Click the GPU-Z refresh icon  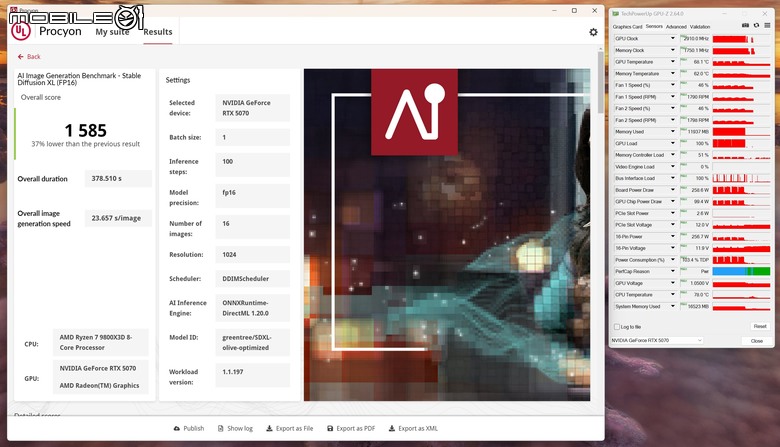pos(756,25)
